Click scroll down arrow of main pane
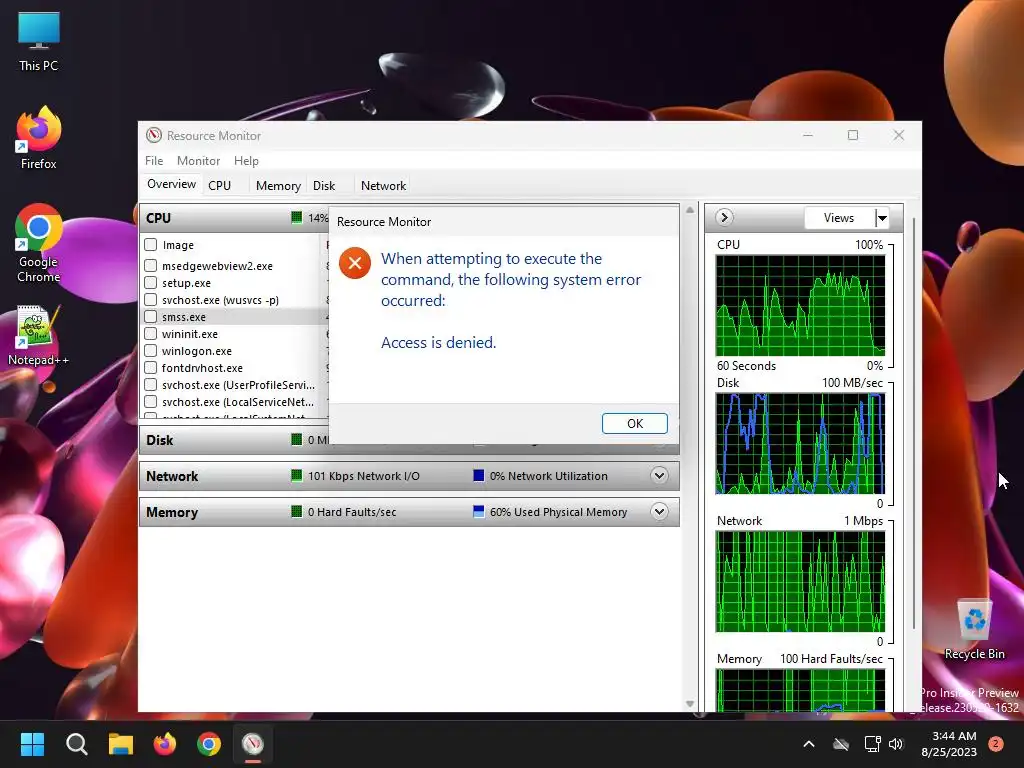Viewport: 1024px width, 768px height. tap(690, 703)
